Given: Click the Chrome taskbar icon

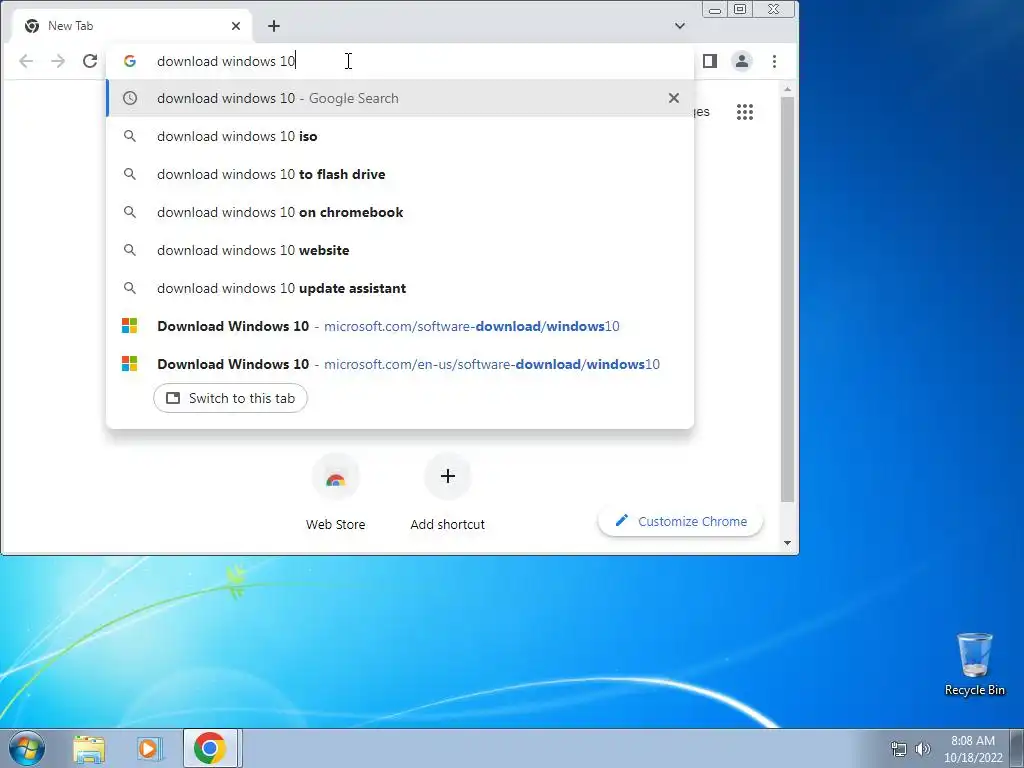Looking at the screenshot, I should [210, 748].
